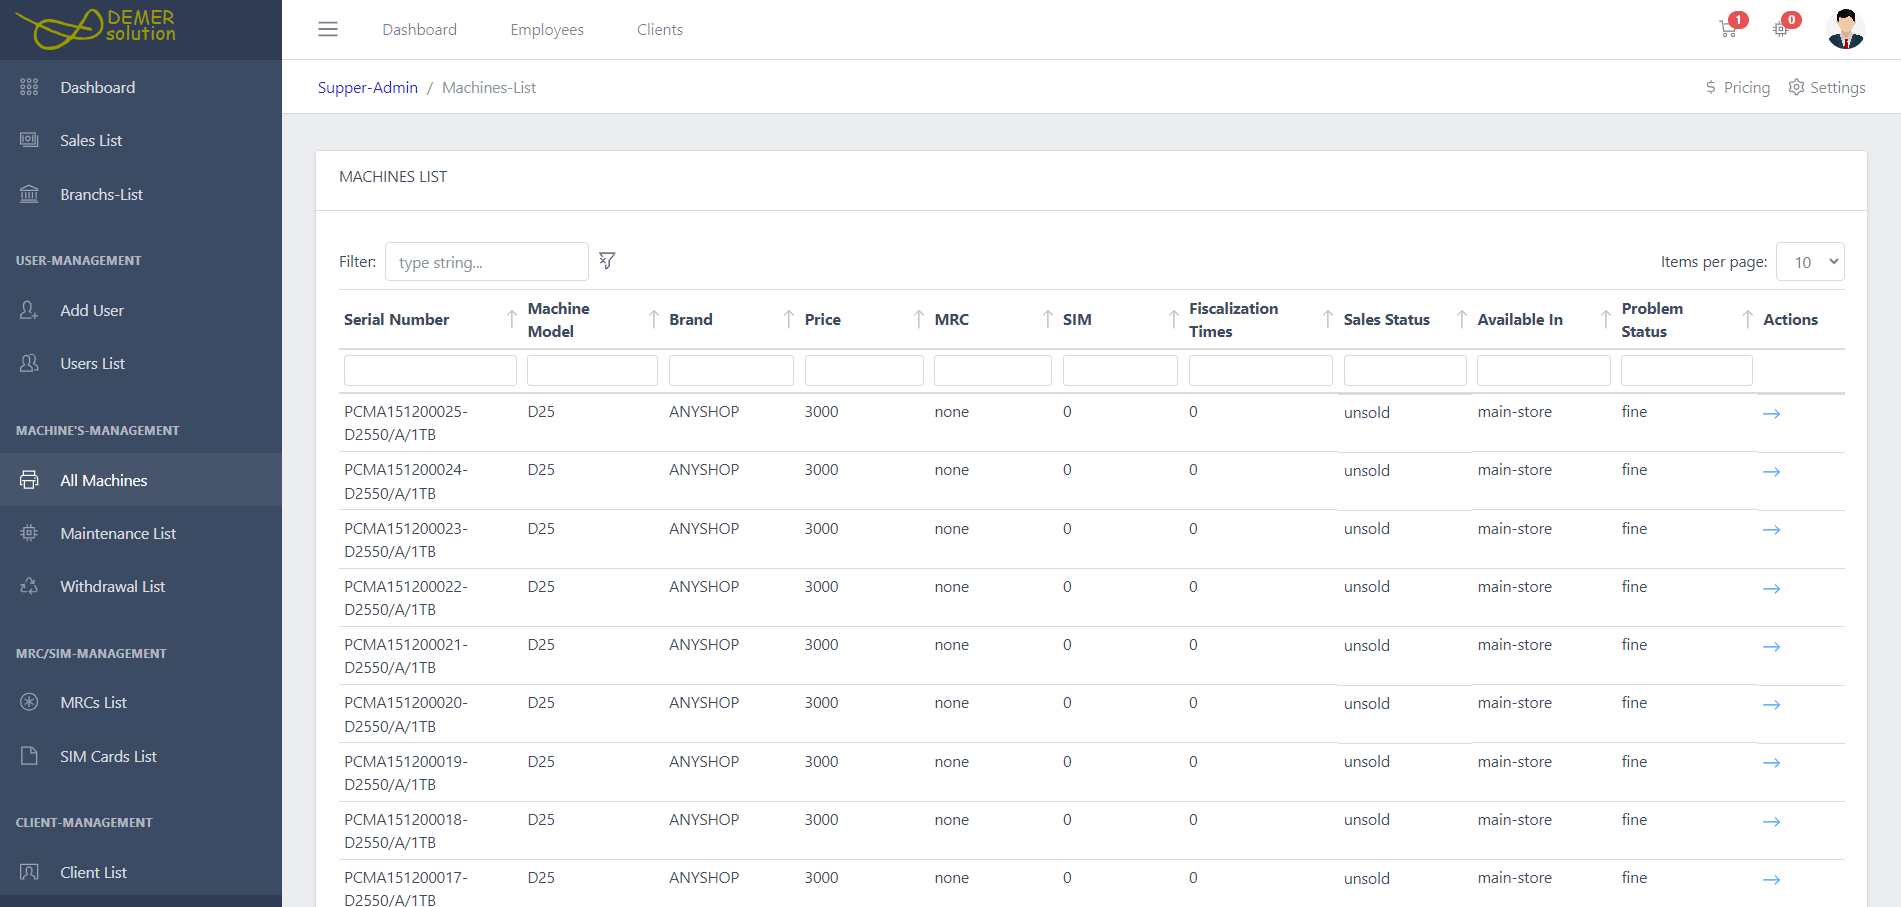Open Employees in the top navigation
Viewport: 1901px width, 907px height.
(x=547, y=30)
